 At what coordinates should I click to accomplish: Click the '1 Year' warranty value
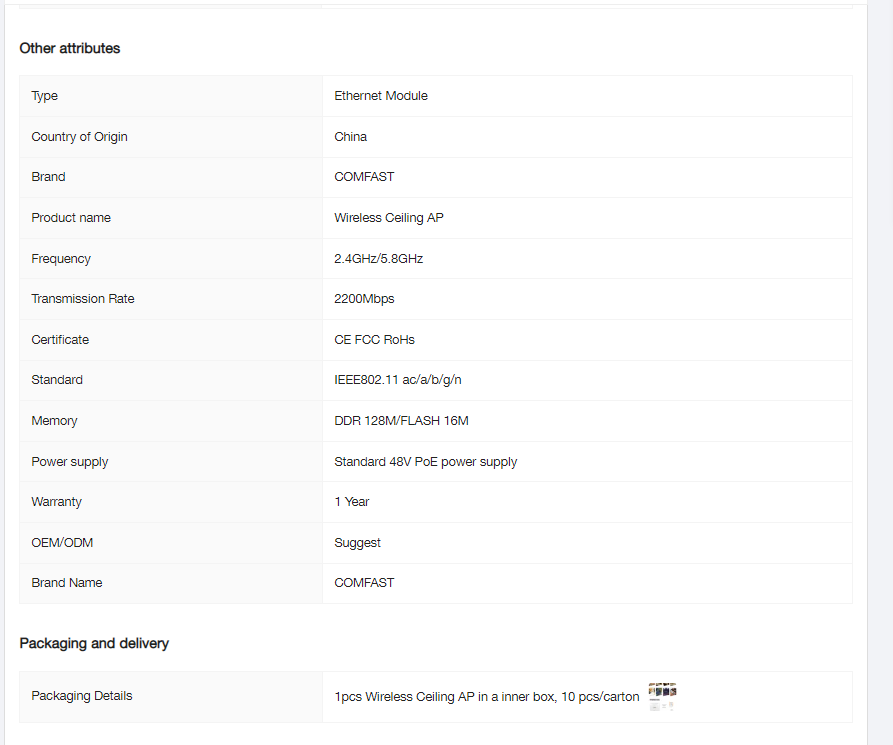point(352,501)
